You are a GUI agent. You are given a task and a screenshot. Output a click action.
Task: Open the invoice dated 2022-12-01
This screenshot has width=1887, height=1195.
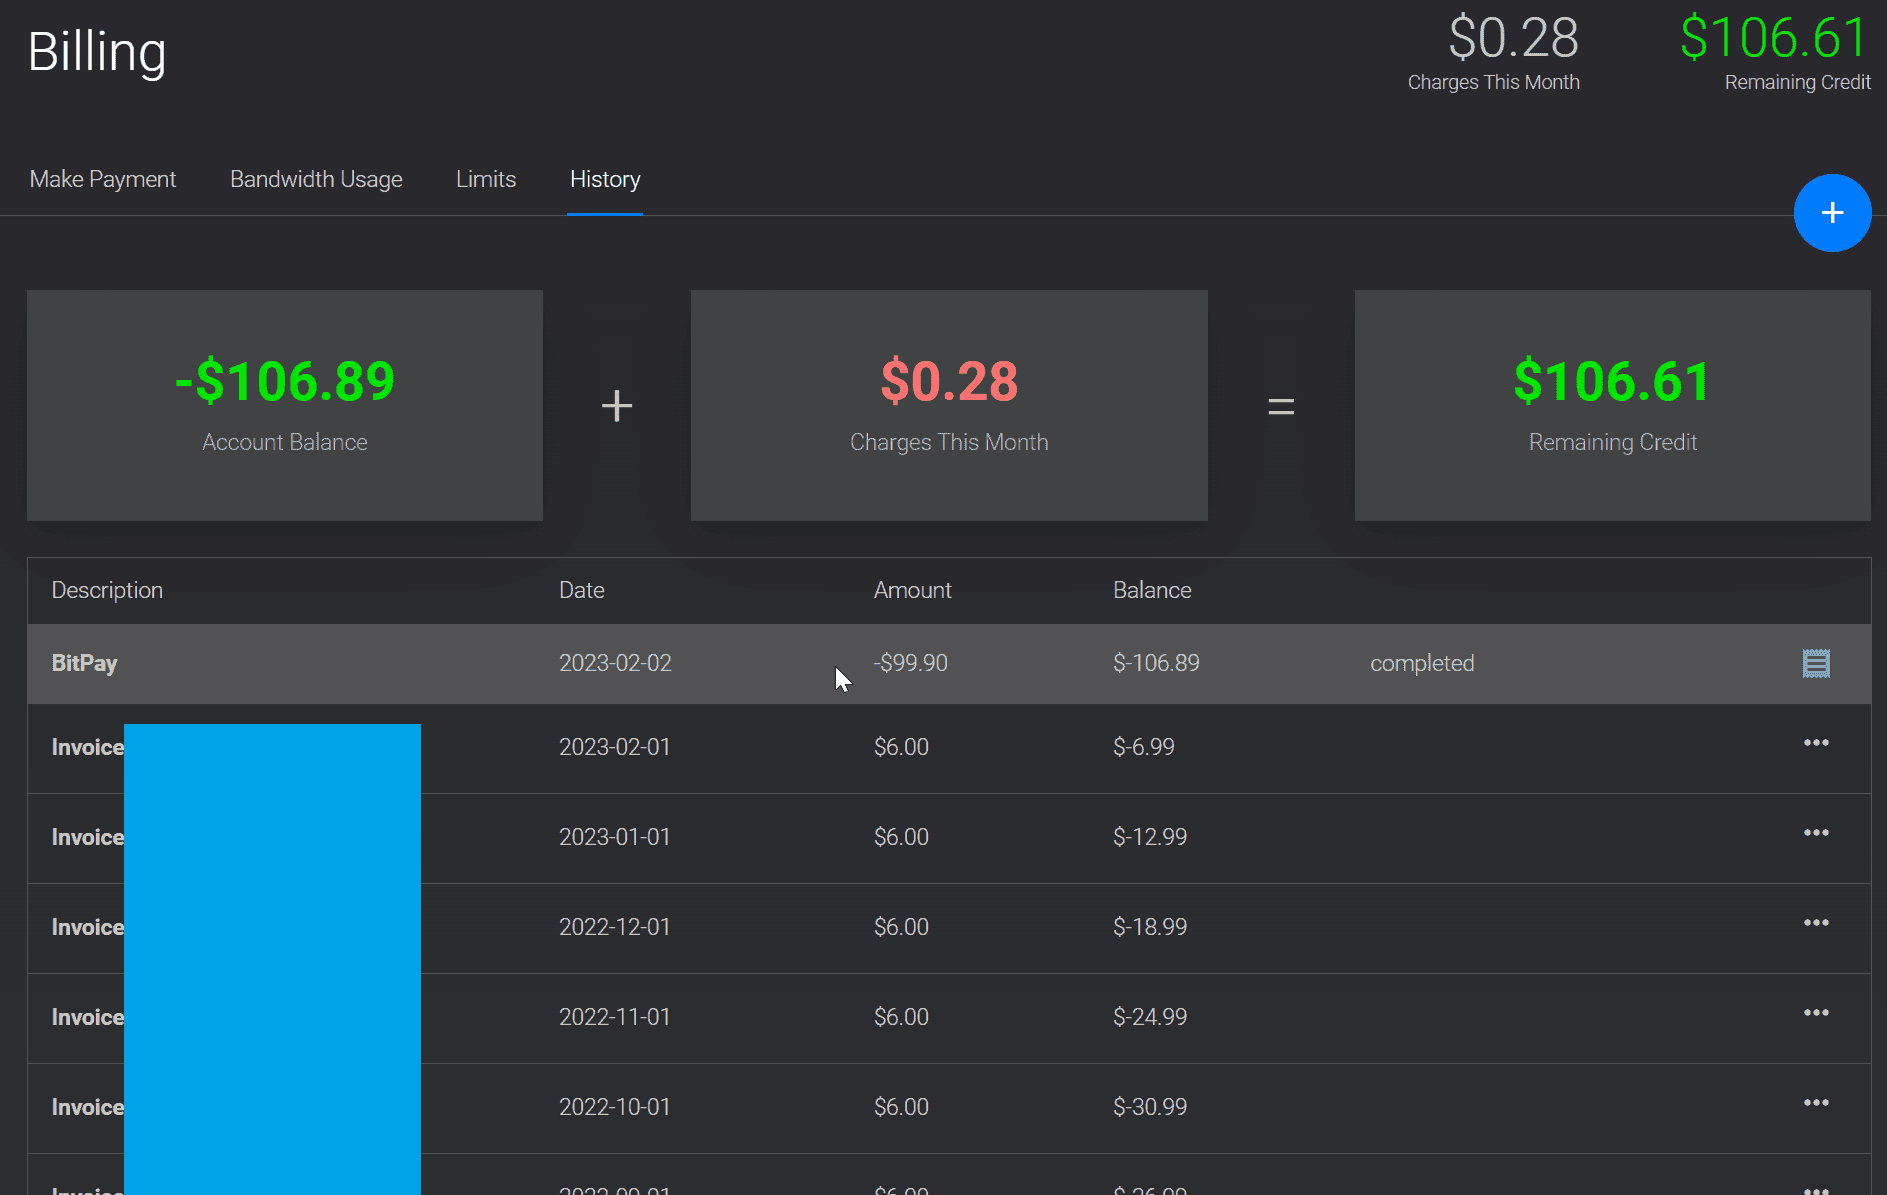pos(87,927)
